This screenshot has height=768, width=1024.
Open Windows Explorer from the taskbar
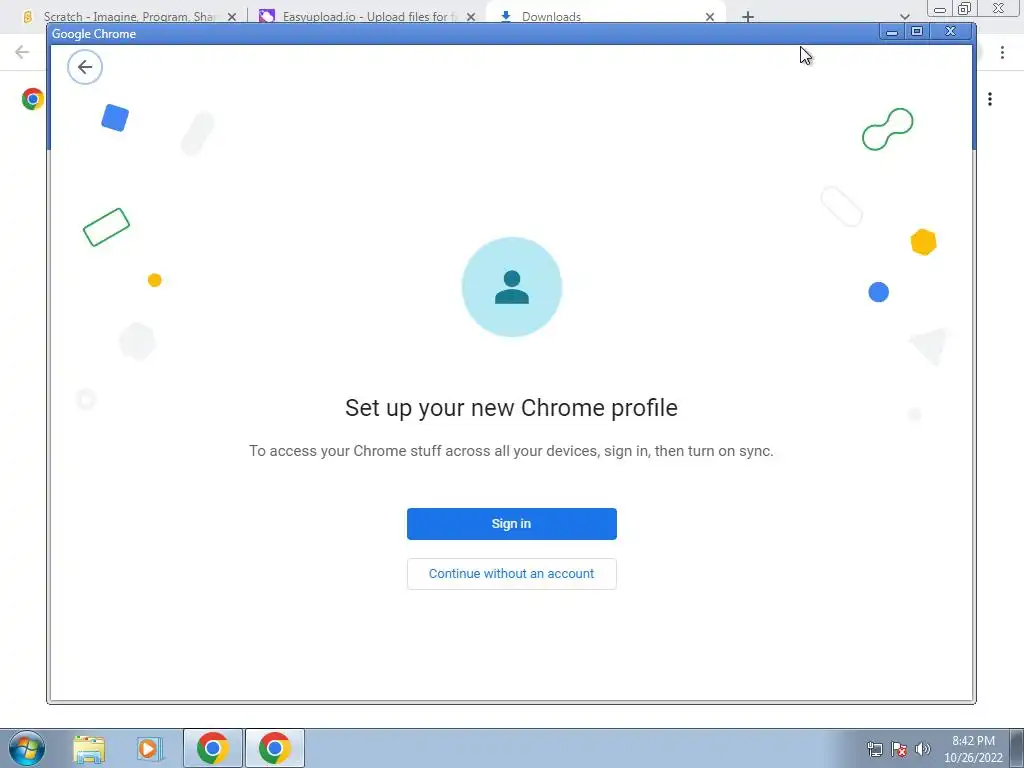(x=89, y=748)
